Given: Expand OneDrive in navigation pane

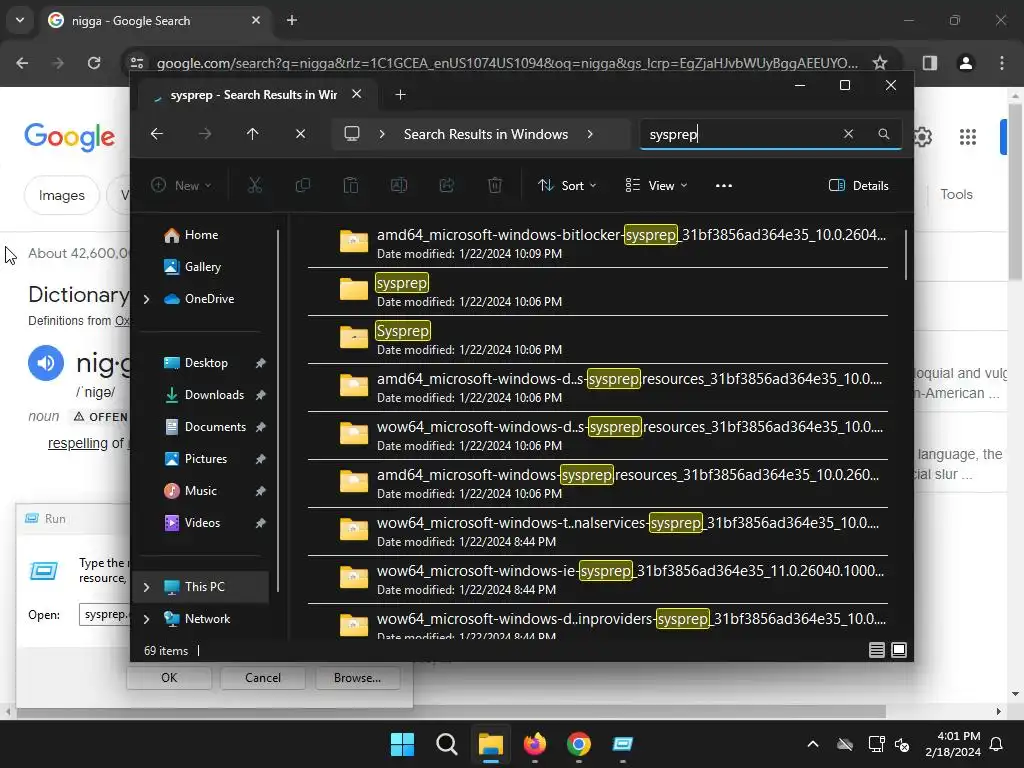Looking at the screenshot, I should tap(146, 299).
